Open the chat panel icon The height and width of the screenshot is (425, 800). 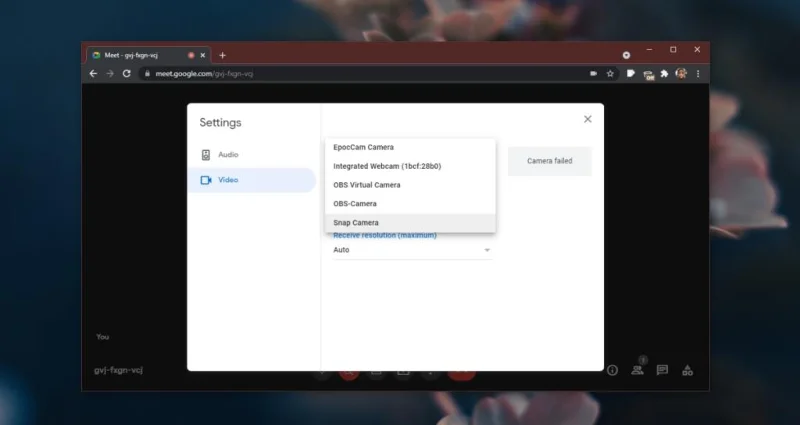662,370
